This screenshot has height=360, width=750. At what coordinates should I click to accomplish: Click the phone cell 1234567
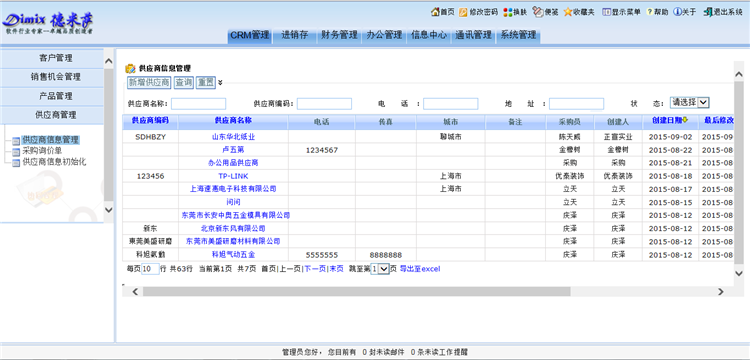[x=321, y=150]
